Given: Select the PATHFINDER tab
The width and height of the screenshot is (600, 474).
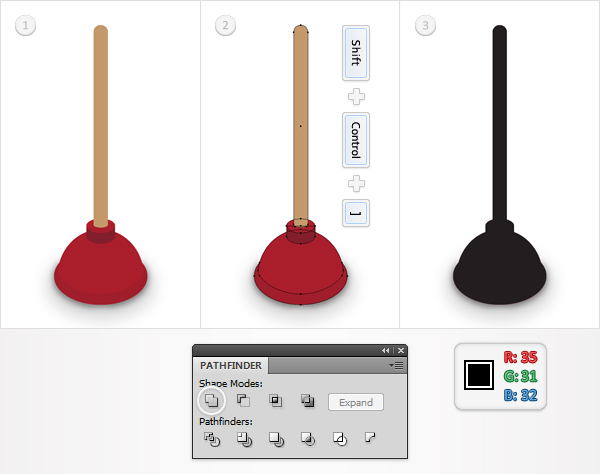Looking at the screenshot, I should [231, 366].
